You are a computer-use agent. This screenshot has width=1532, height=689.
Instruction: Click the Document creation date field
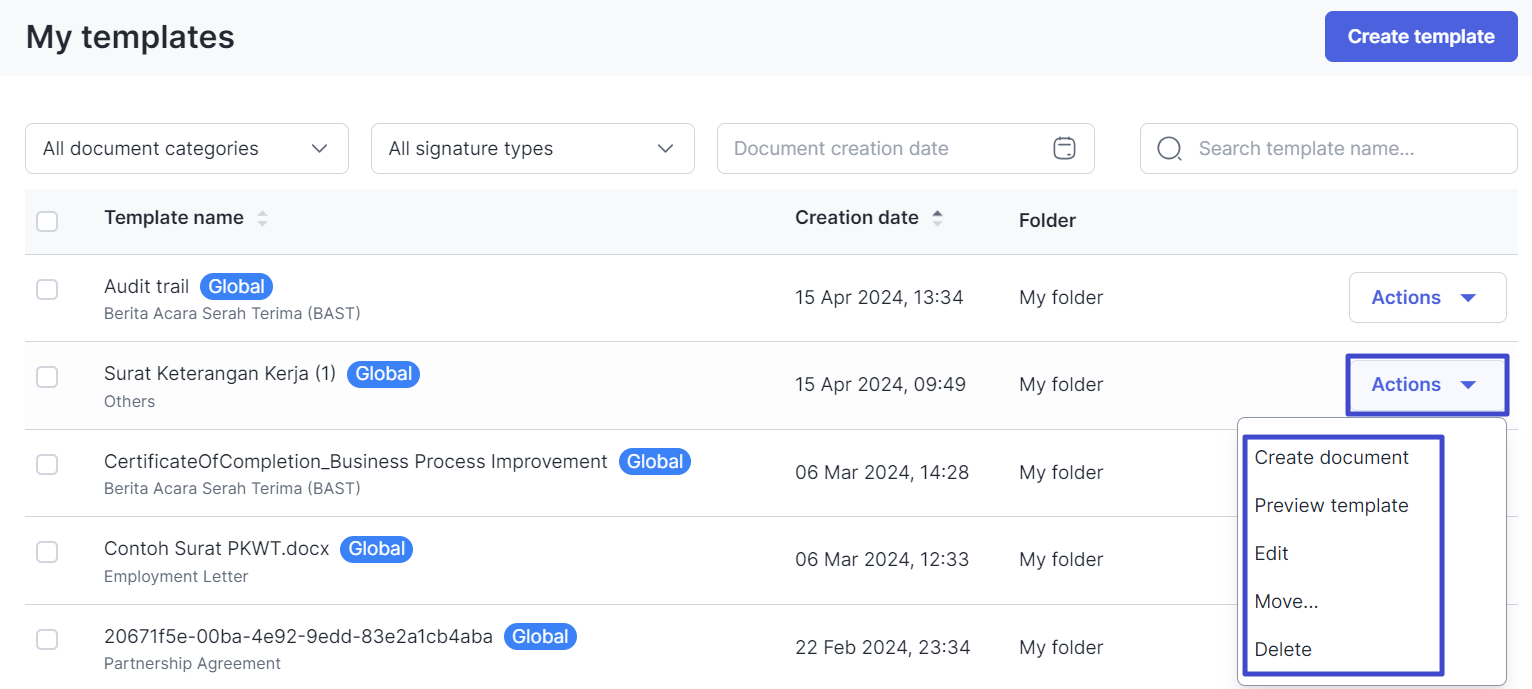906,149
